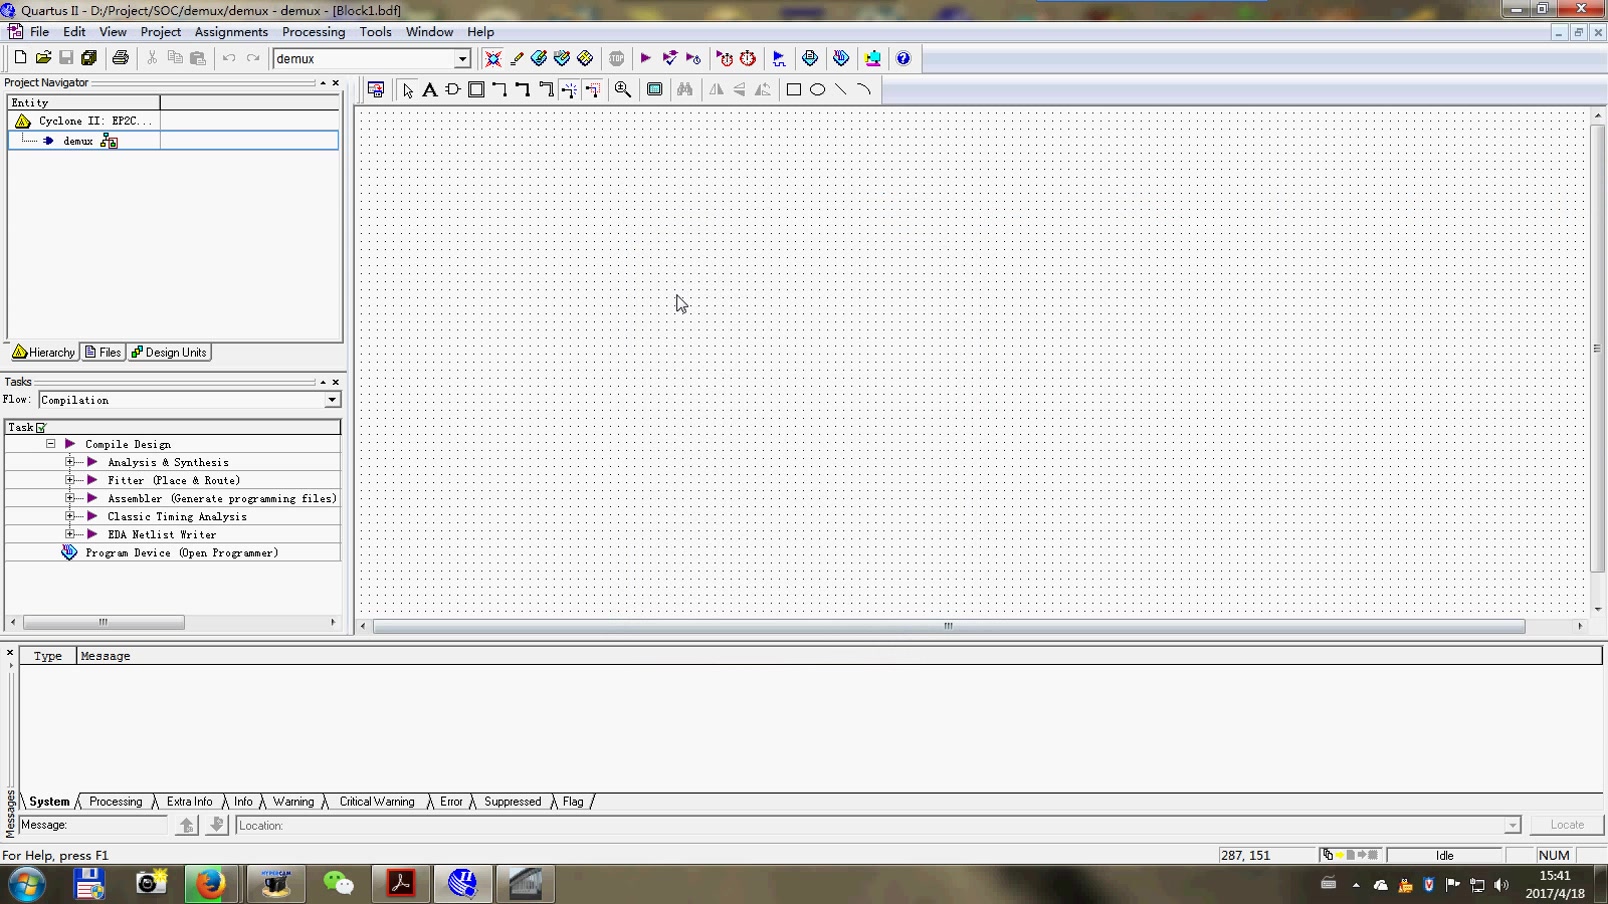
Task: Open Windows Start button
Action: [x=27, y=884]
